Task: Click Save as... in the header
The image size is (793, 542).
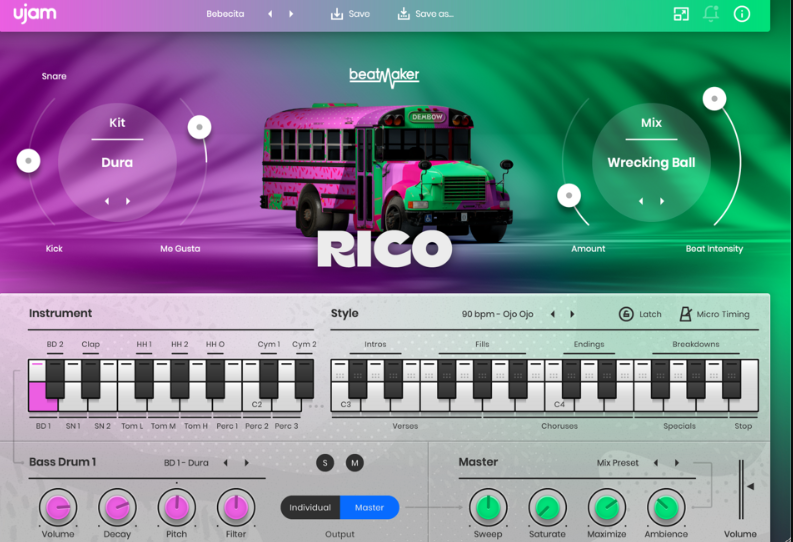Action: tap(425, 14)
